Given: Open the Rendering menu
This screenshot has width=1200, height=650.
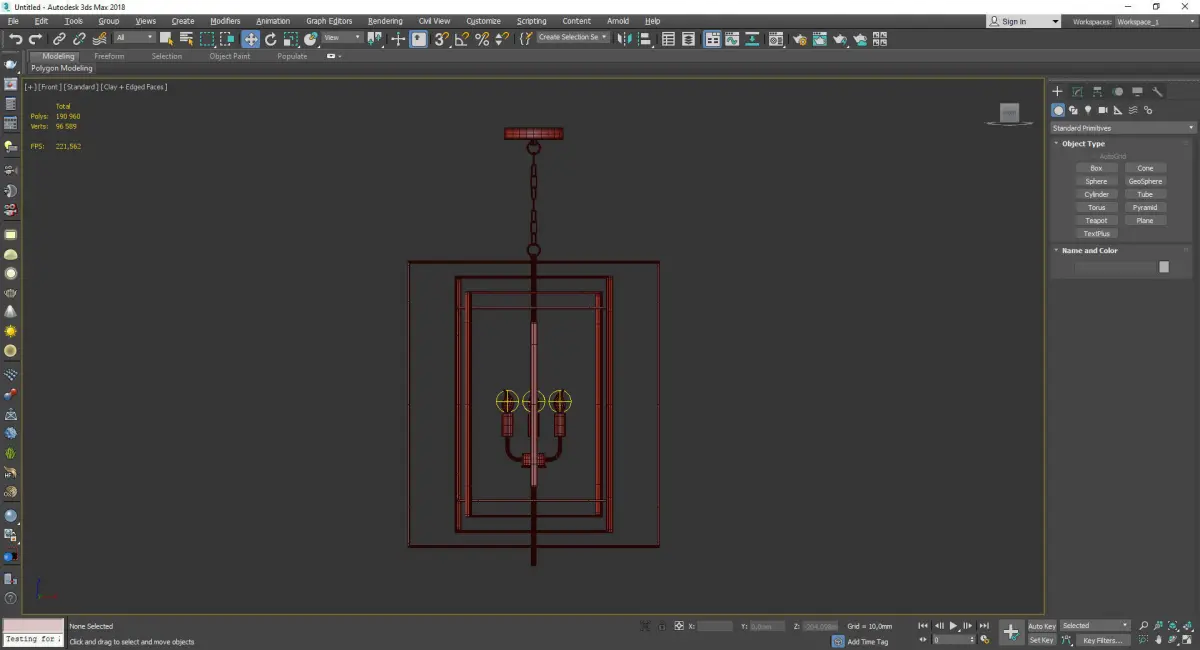Looking at the screenshot, I should 385,21.
